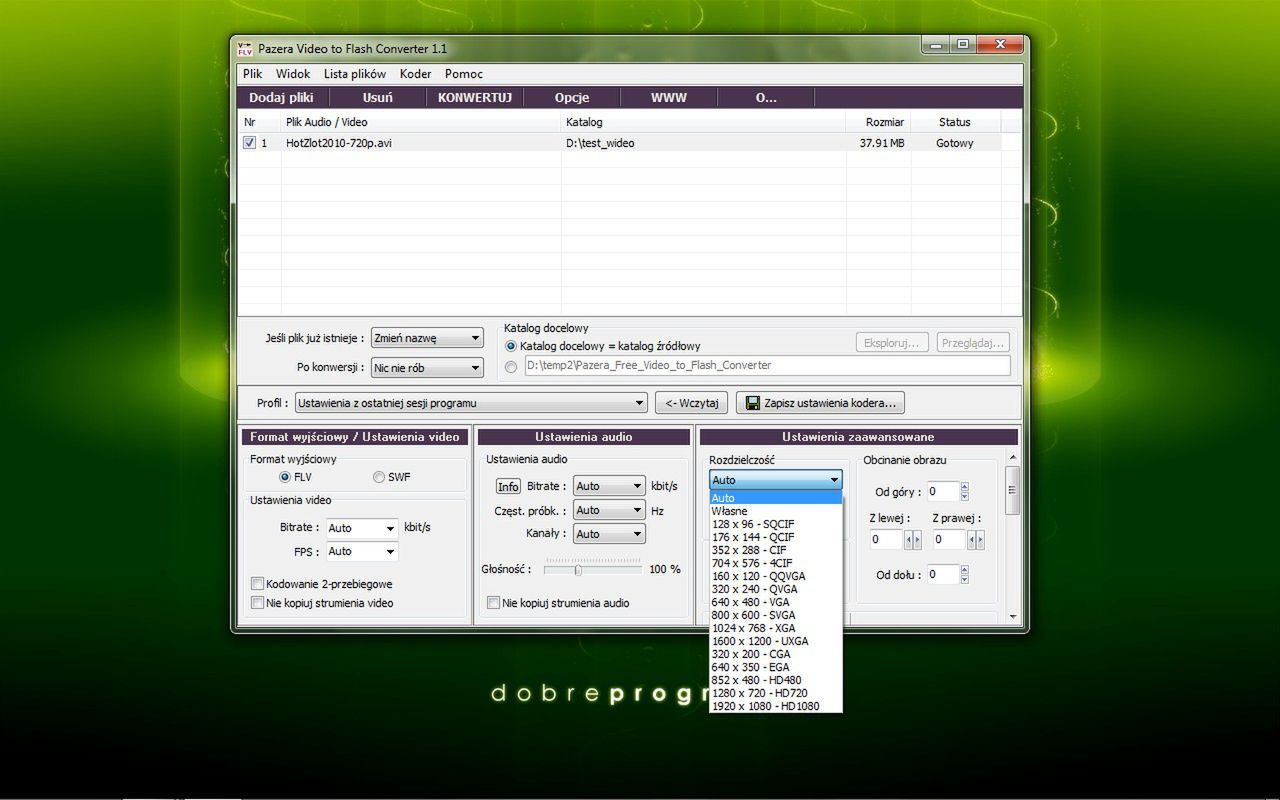Choose '704 x 576 - 4CIF' resolution
The width and height of the screenshot is (1280, 800).
(x=776, y=563)
